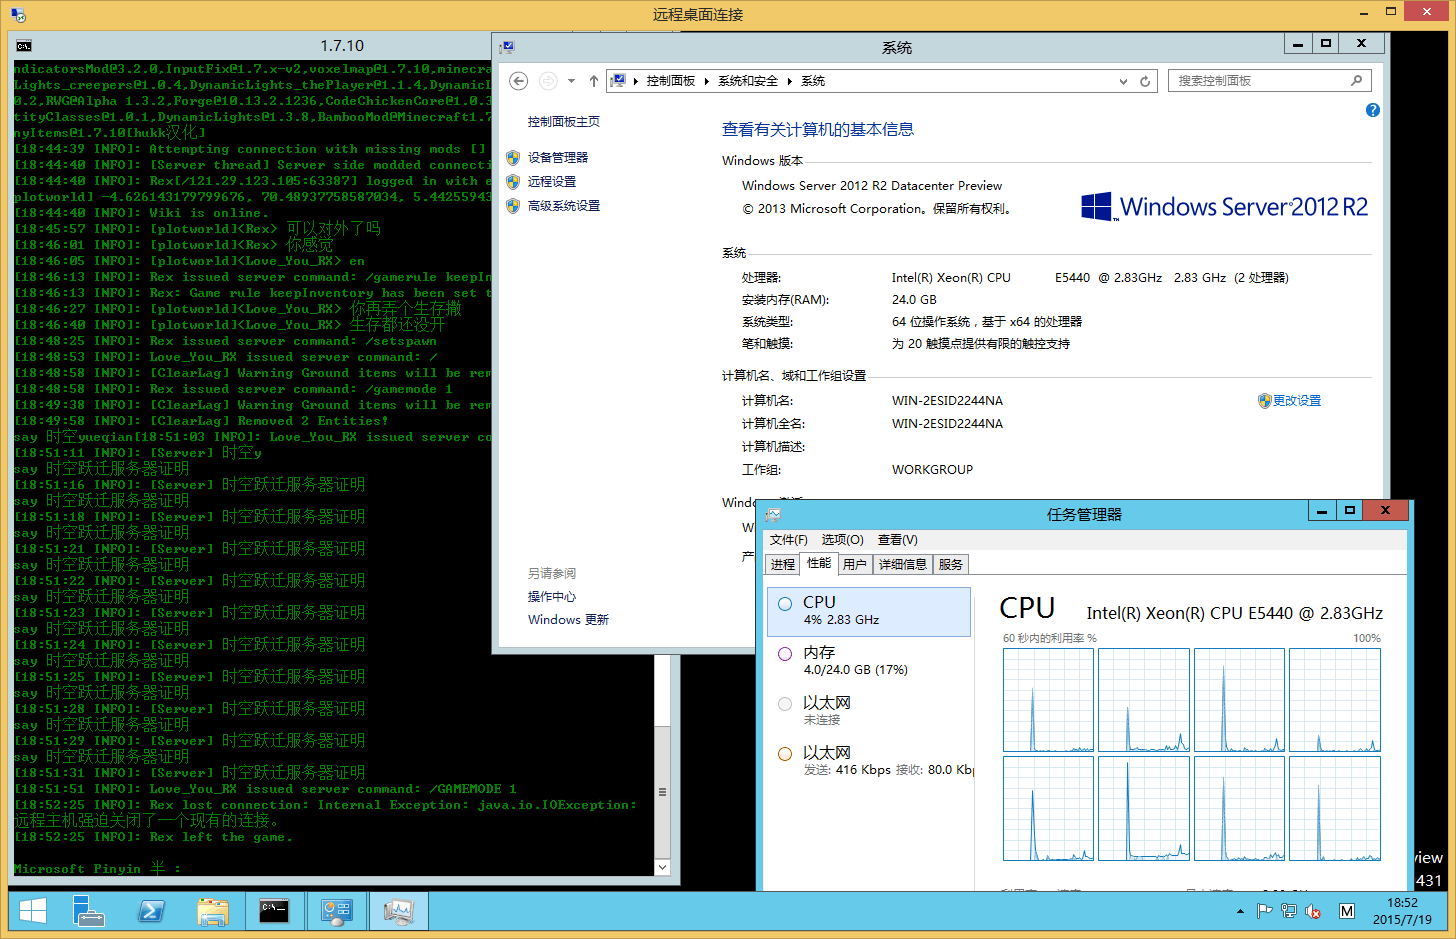1456x939 pixels.
Task: Open the network tray icon
Action: 1289,911
